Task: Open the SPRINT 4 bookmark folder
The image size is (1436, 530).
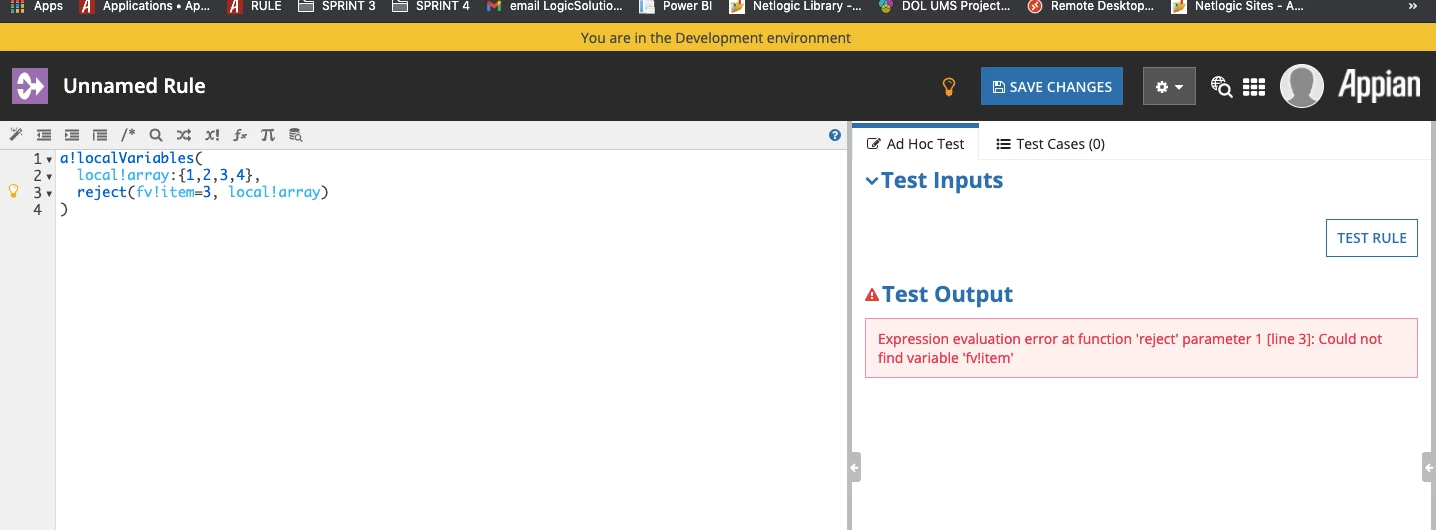Action: 431,6
